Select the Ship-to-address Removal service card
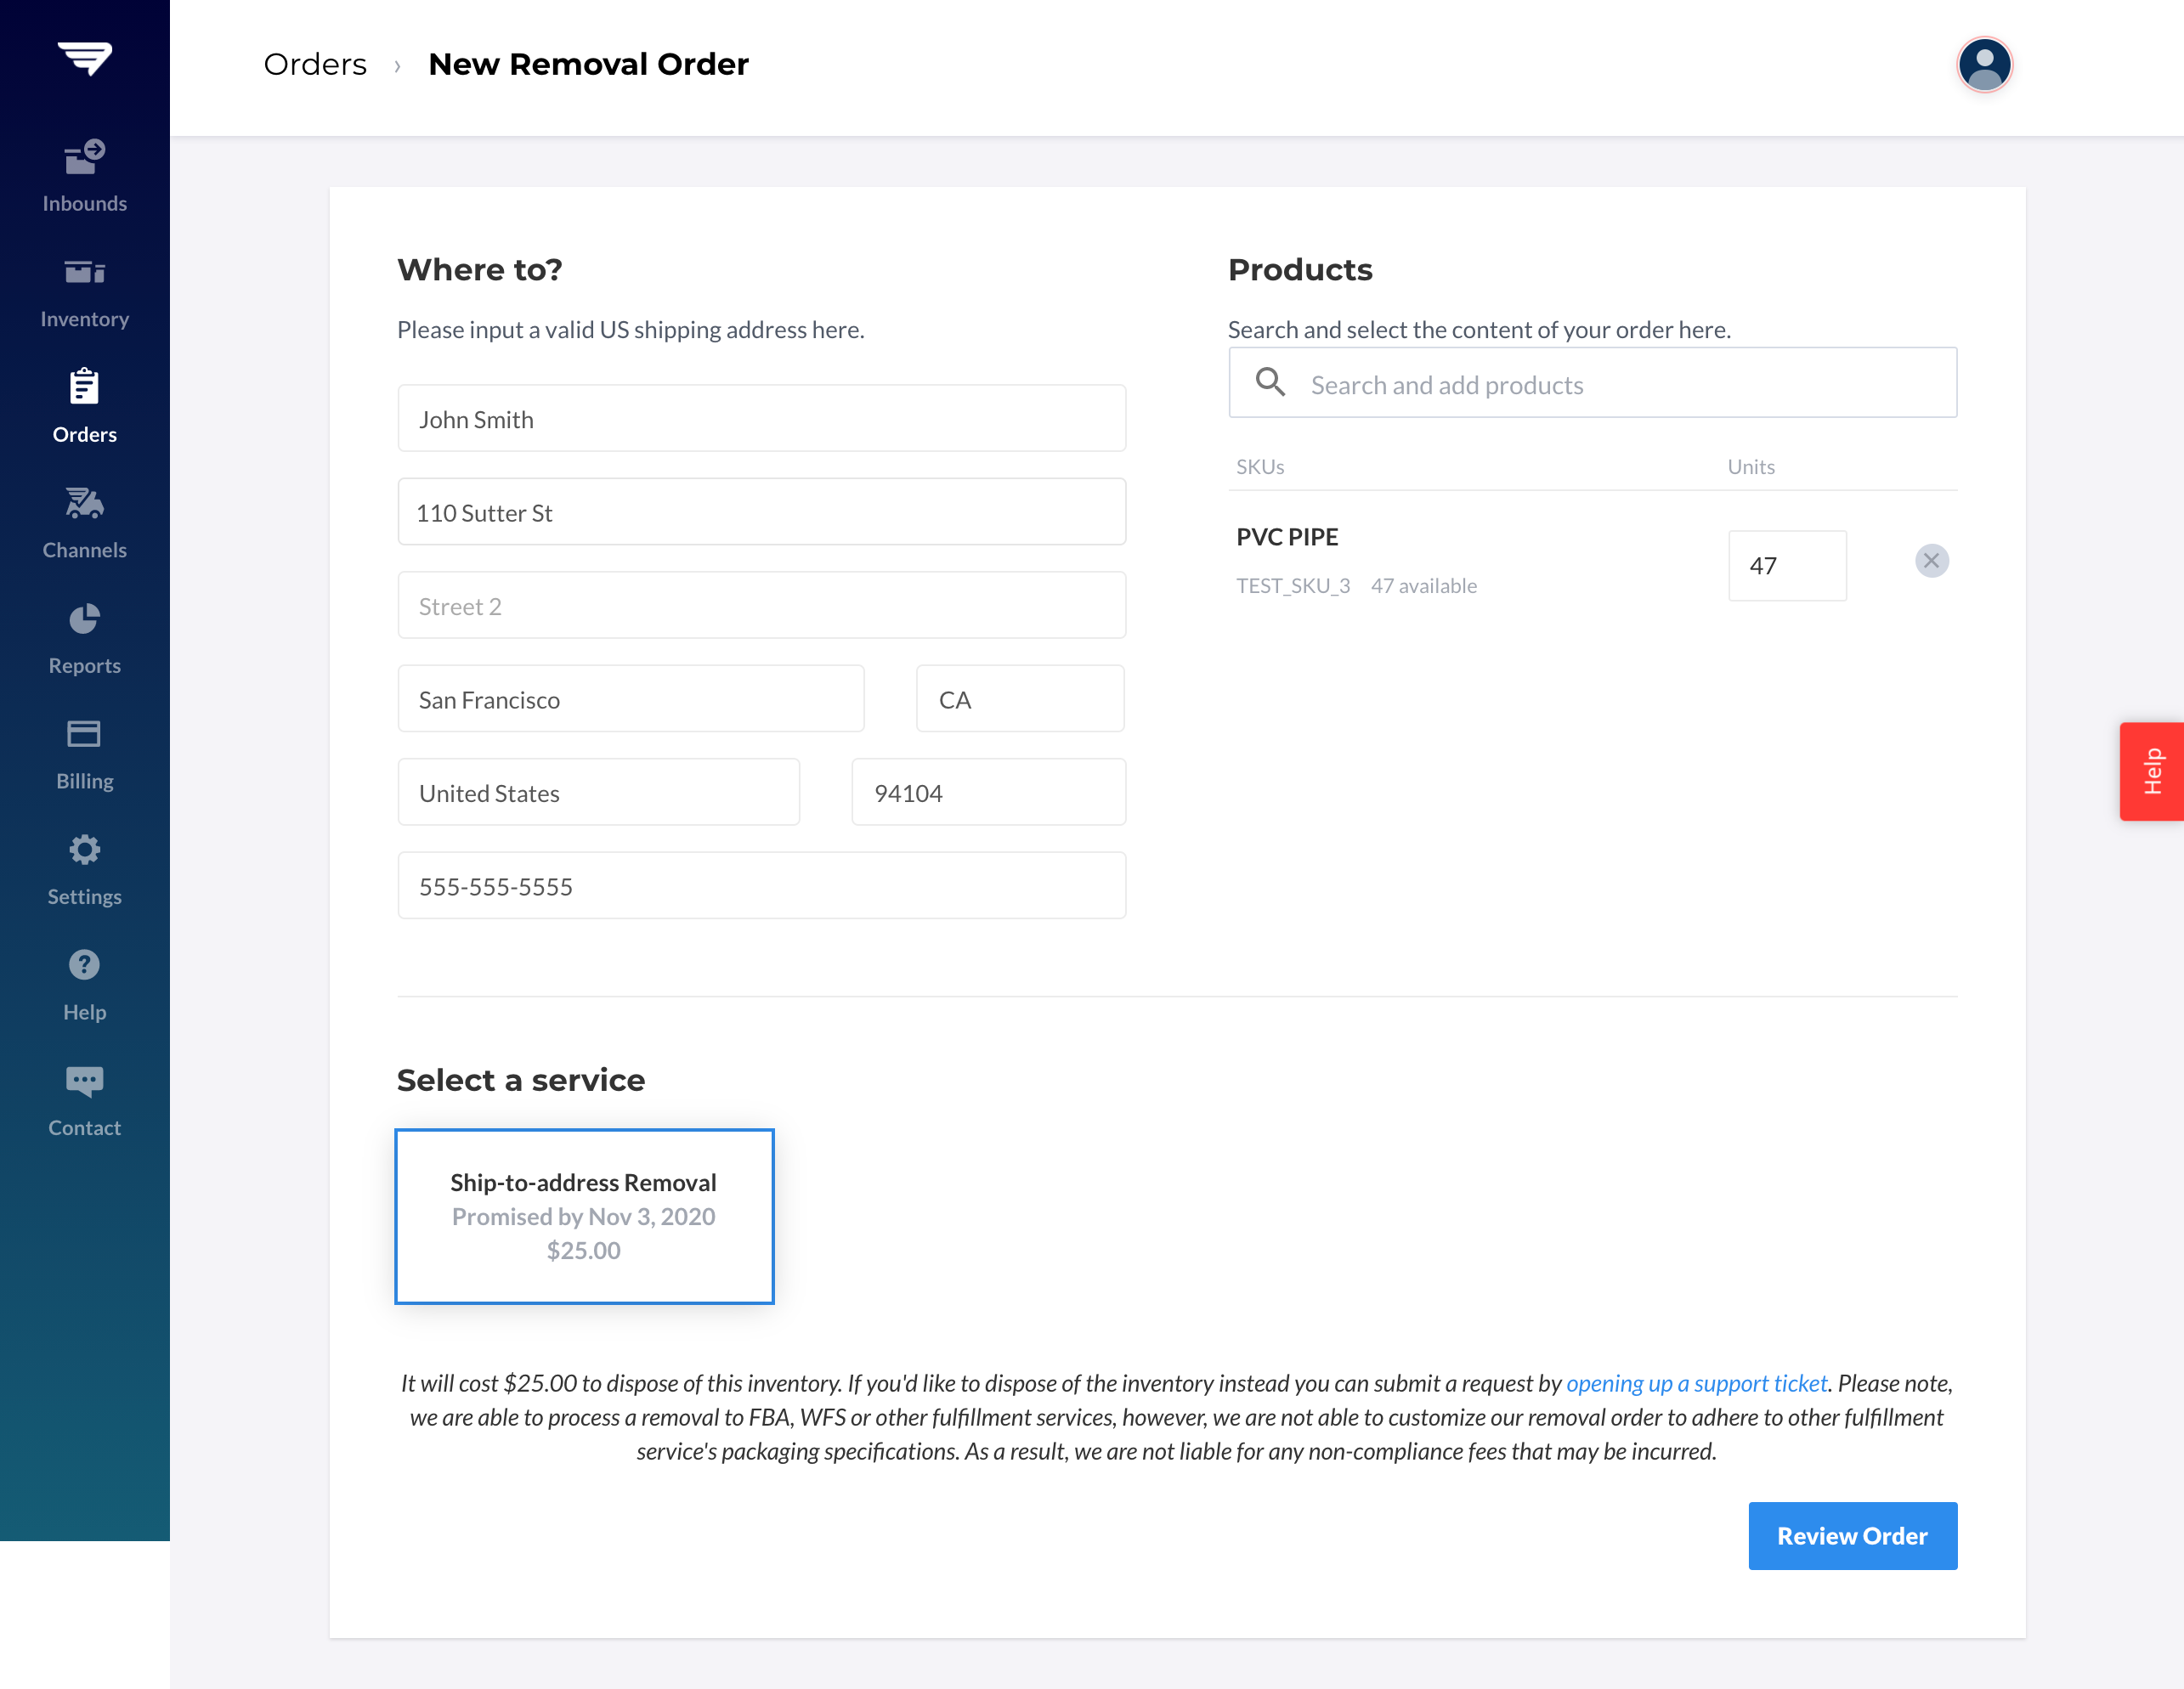This screenshot has height=1689, width=2184. pos(584,1216)
